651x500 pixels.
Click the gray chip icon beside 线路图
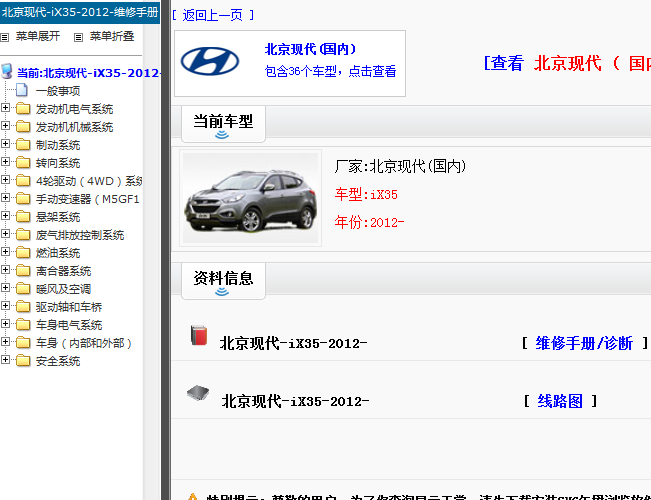[x=198, y=393]
